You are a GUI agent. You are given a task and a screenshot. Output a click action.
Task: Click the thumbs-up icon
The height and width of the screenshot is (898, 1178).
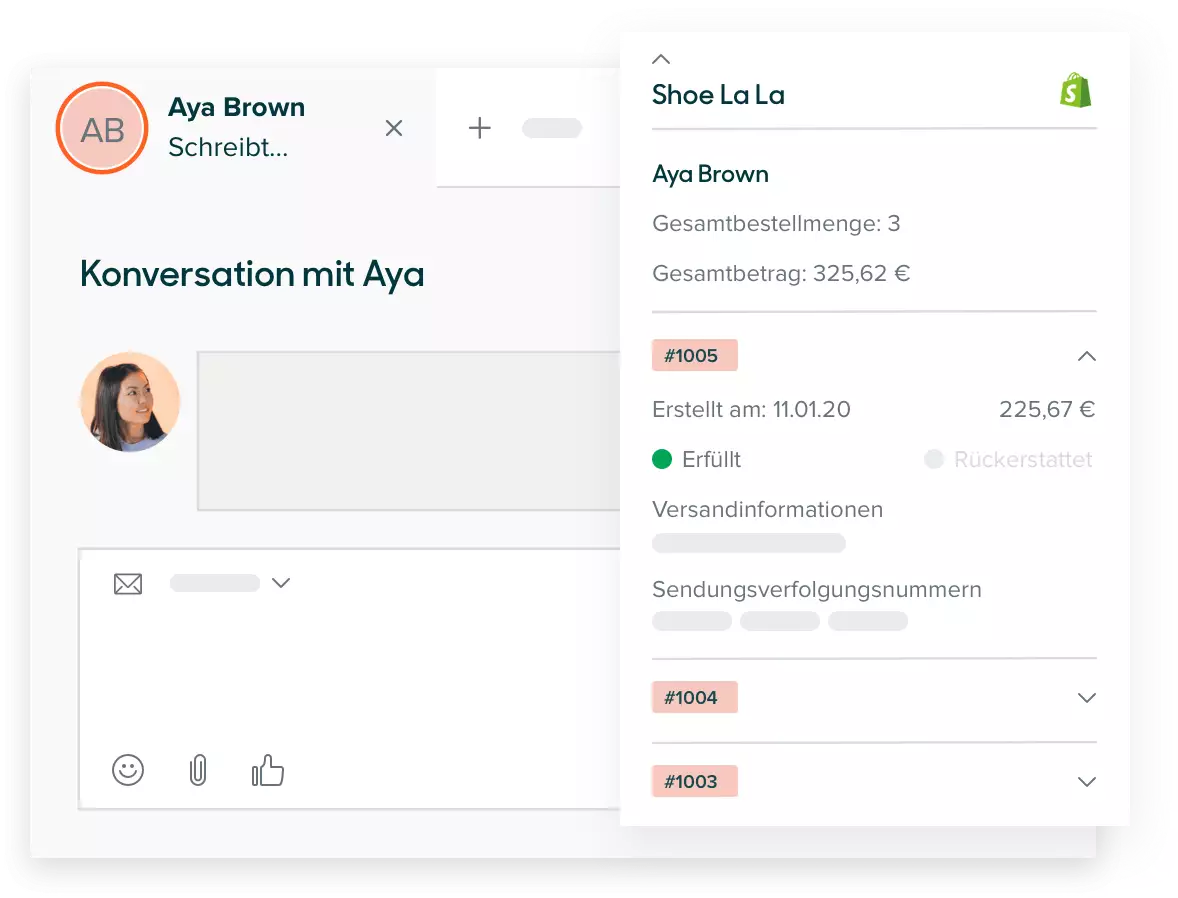click(267, 770)
